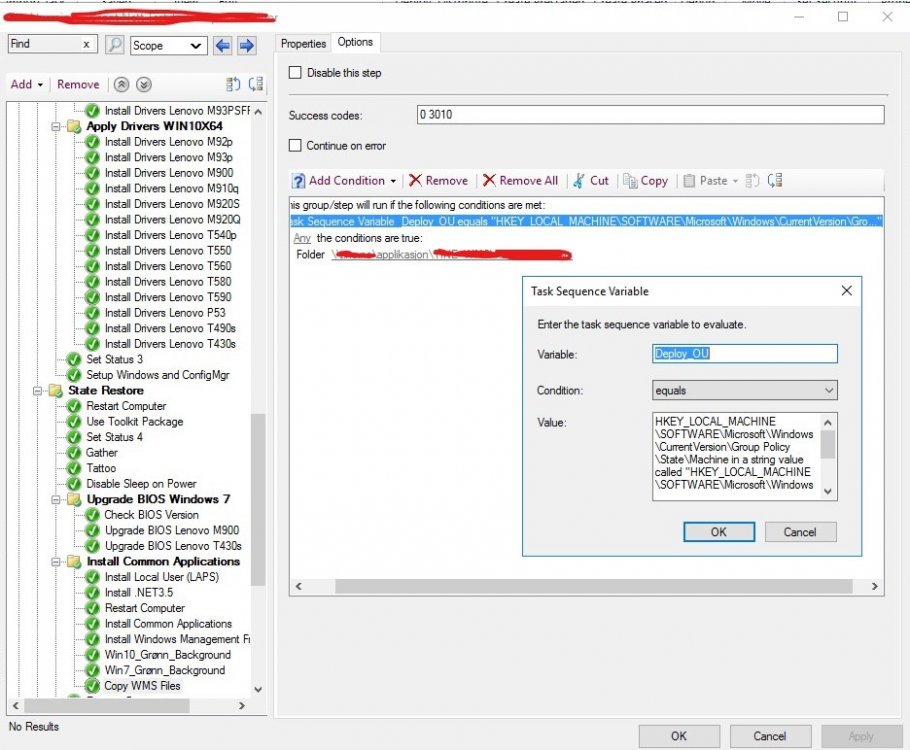Click the Find magnifier search icon
The height and width of the screenshot is (750, 910).
115,45
